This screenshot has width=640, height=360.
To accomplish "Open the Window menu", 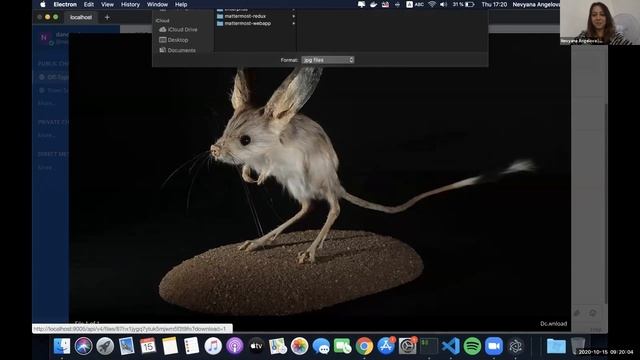I will 157,4.
